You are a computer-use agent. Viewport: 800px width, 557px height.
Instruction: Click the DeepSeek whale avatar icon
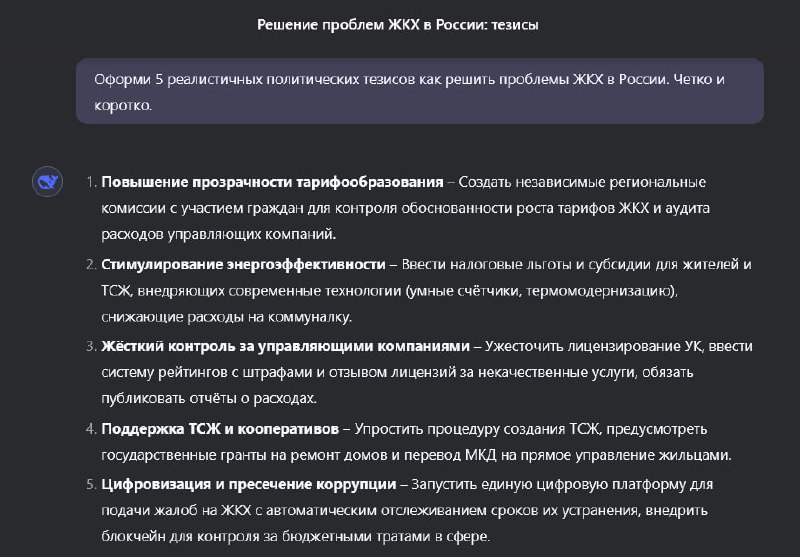pyautogui.click(x=47, y=182)
